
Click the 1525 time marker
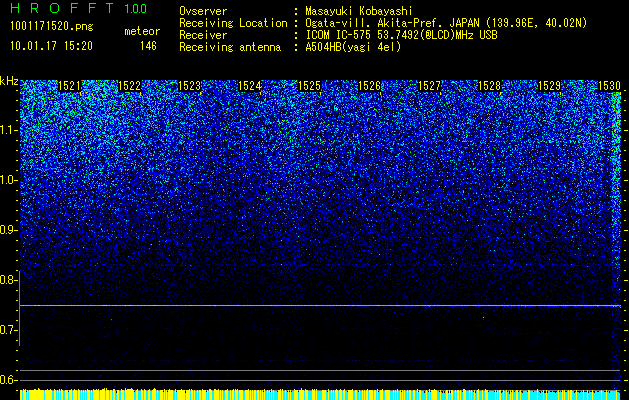coord(310,86)
